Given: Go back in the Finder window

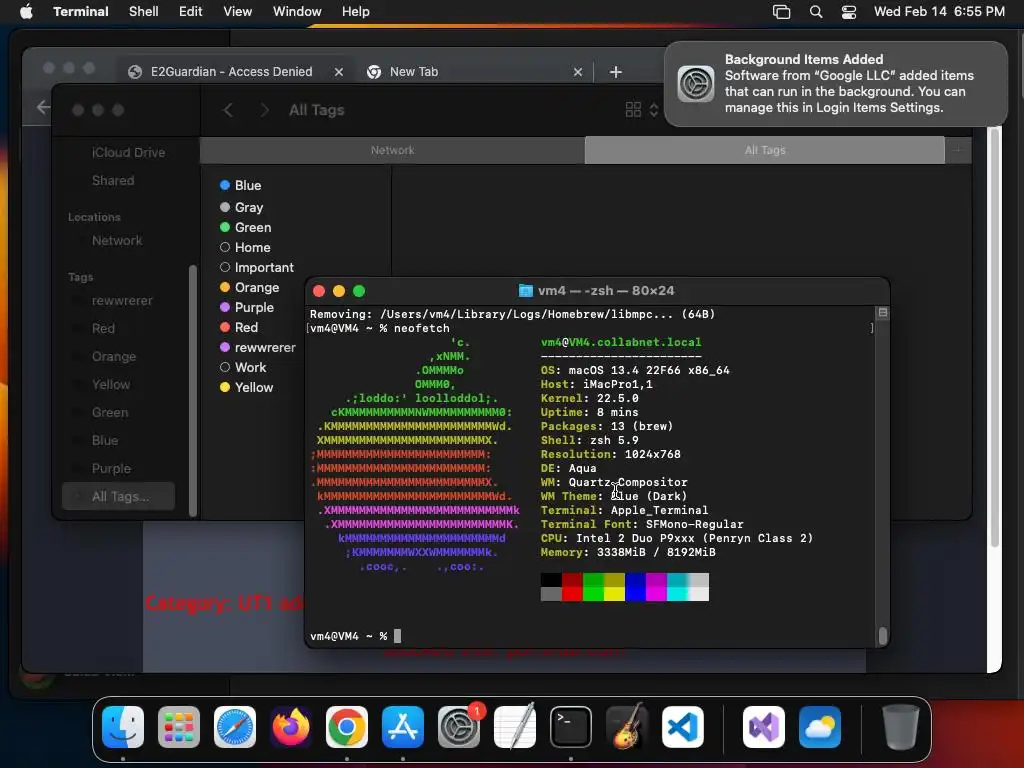Looking at the screenshot, I should pyautogui.click(x=228, y=110).
